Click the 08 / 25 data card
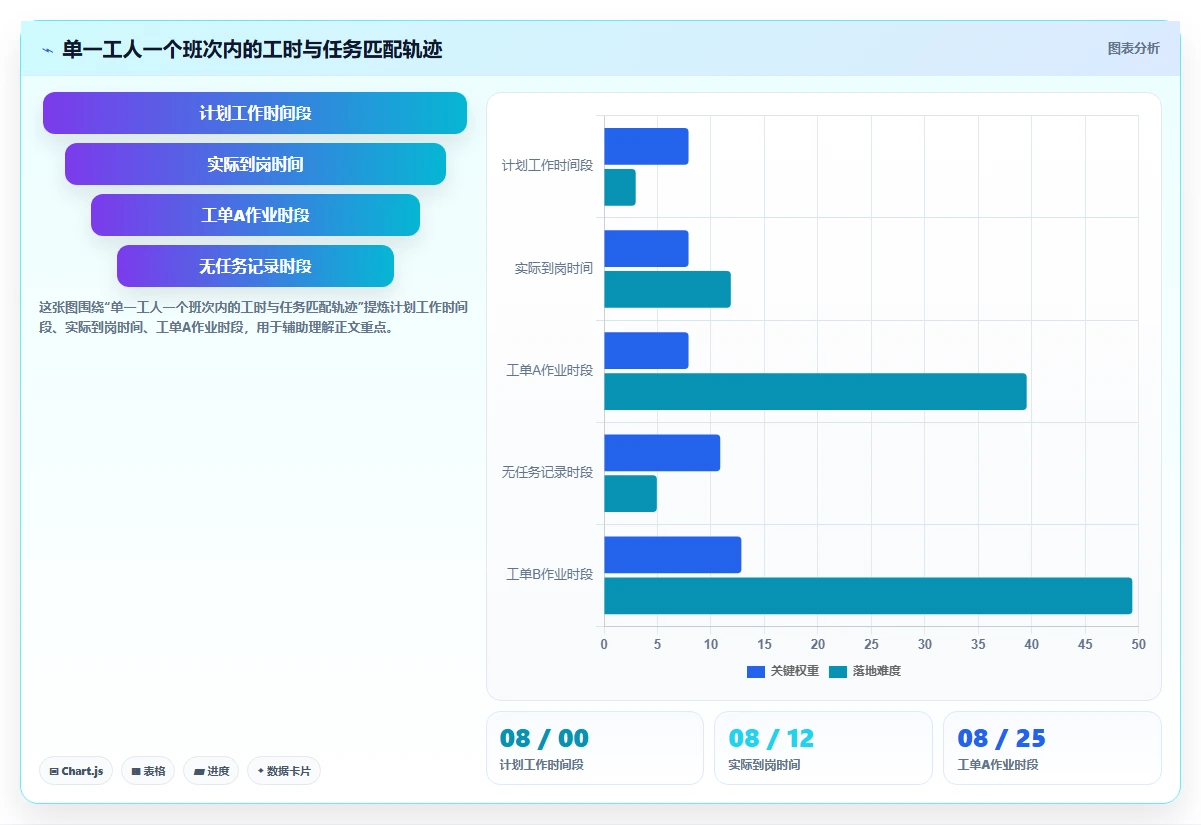The height and width of the screenshot is (825, 1201). (x=1052, y=748)
